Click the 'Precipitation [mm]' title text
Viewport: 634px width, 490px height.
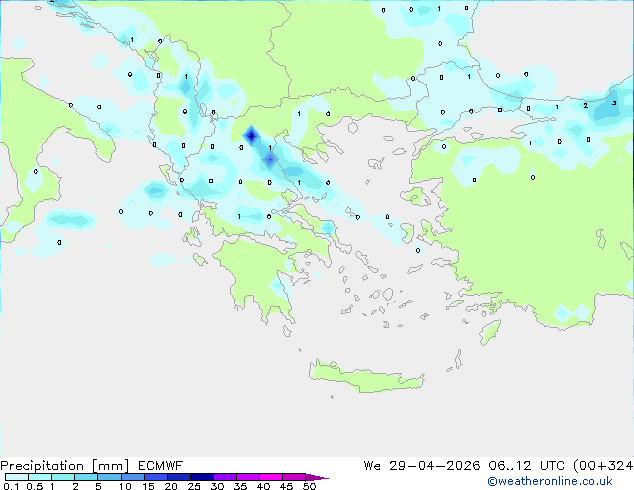pyautogui.click(x=65, y=466)
